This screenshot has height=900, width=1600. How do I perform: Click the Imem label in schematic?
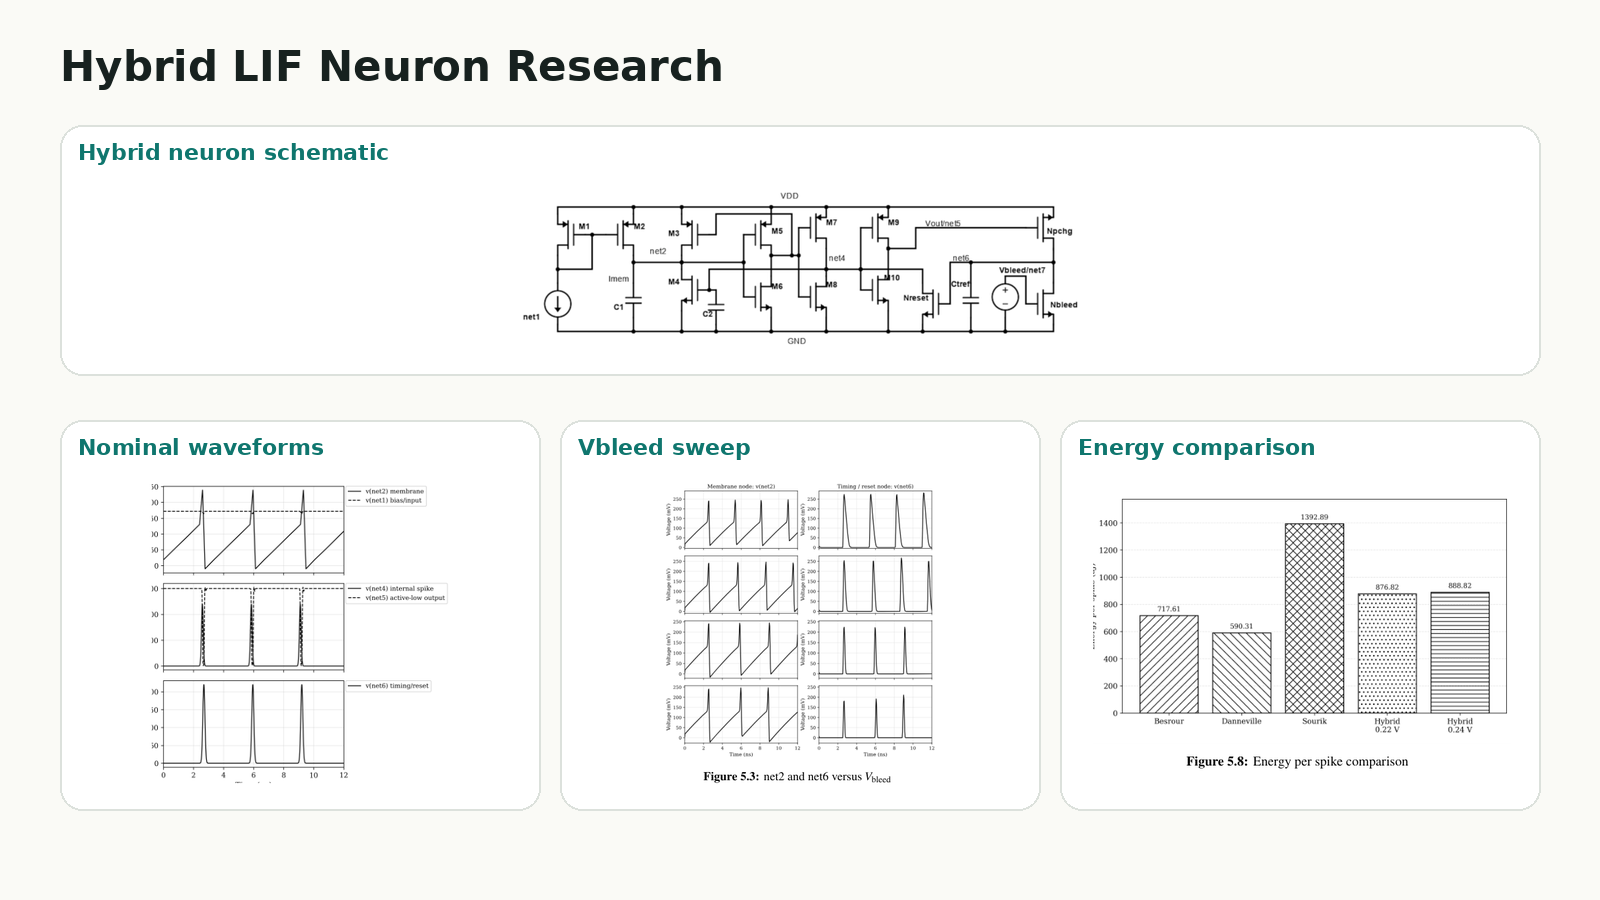(619, 279)
